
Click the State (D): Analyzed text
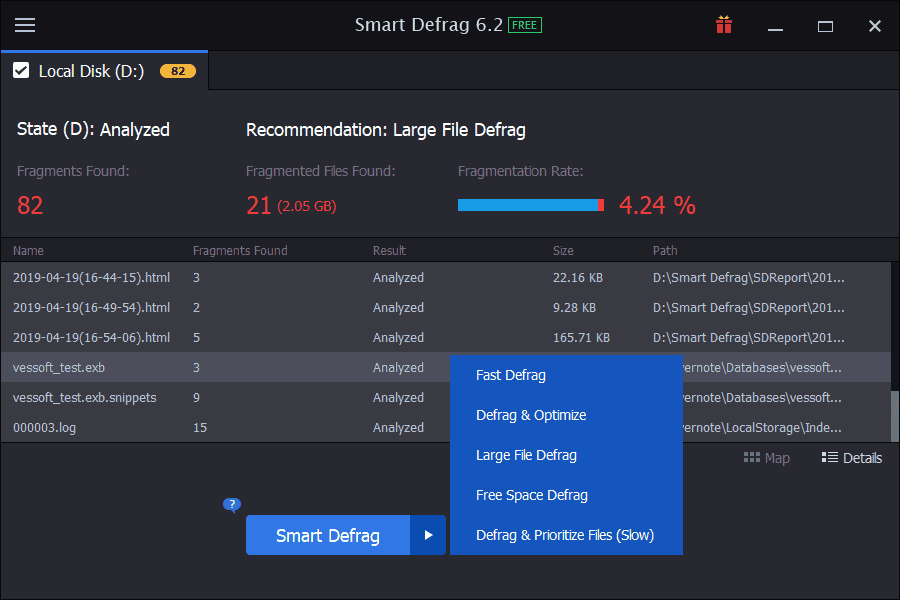click(x=93, y=129)
